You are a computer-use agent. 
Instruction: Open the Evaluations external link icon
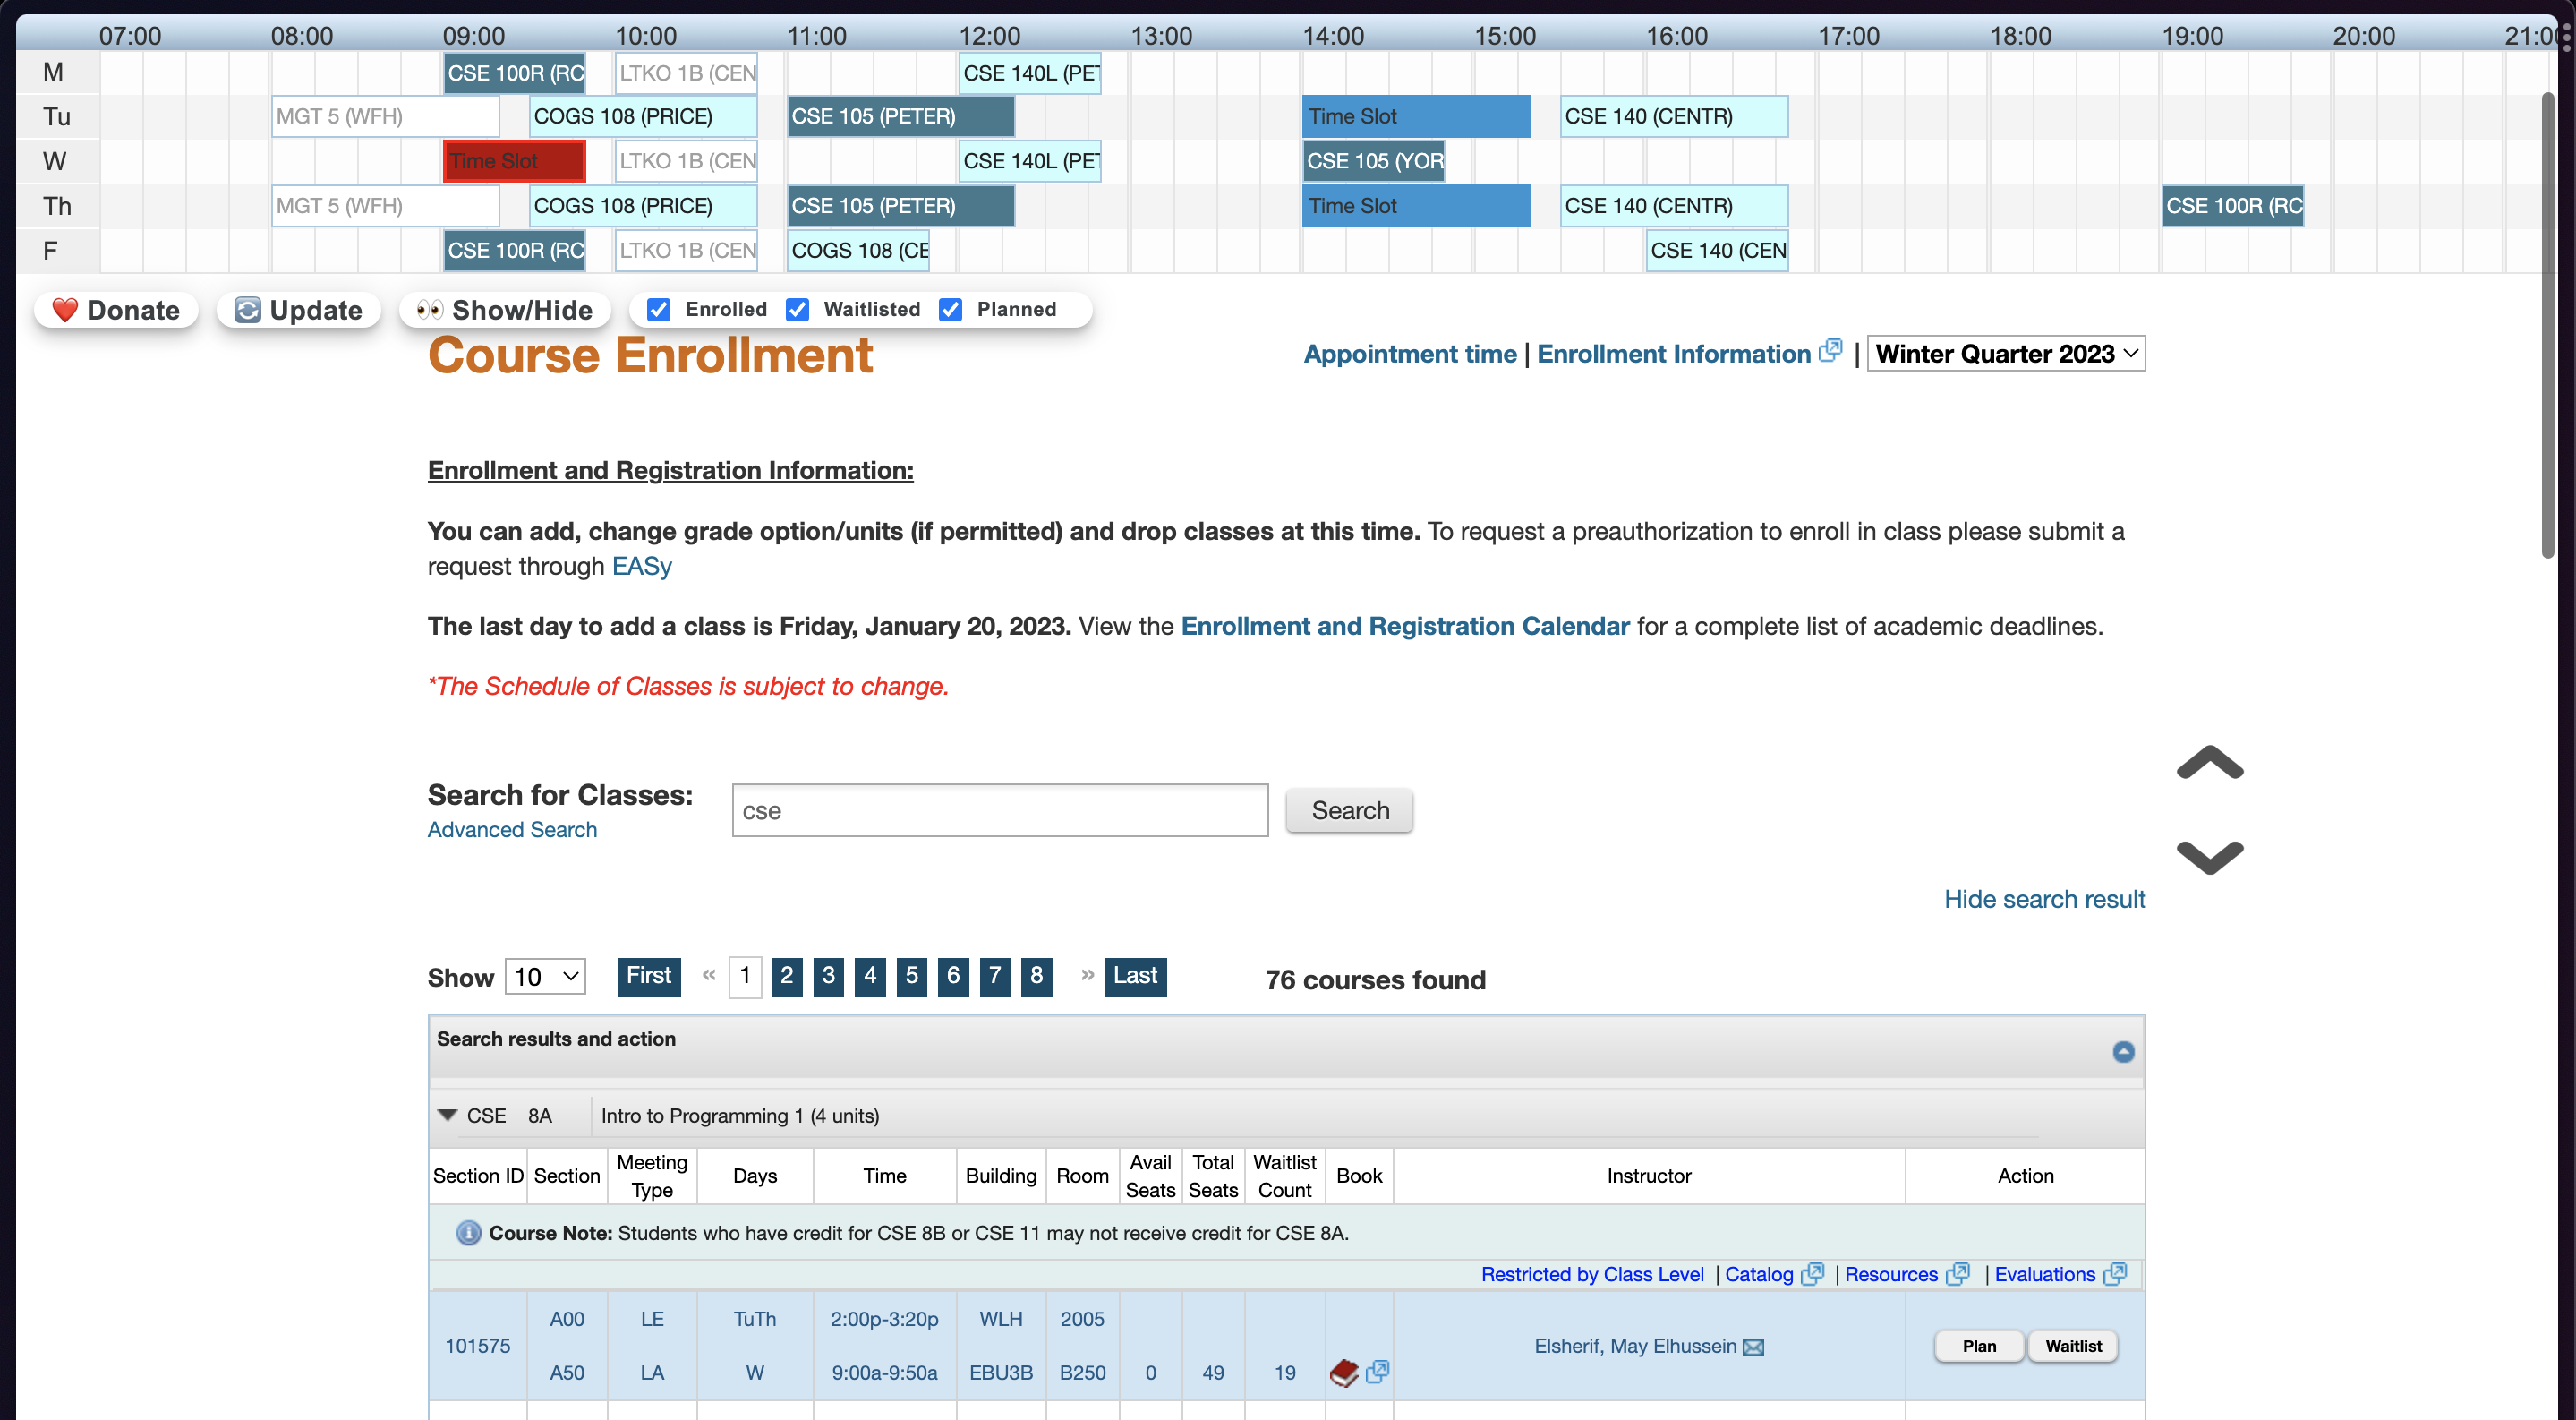2117,1274
